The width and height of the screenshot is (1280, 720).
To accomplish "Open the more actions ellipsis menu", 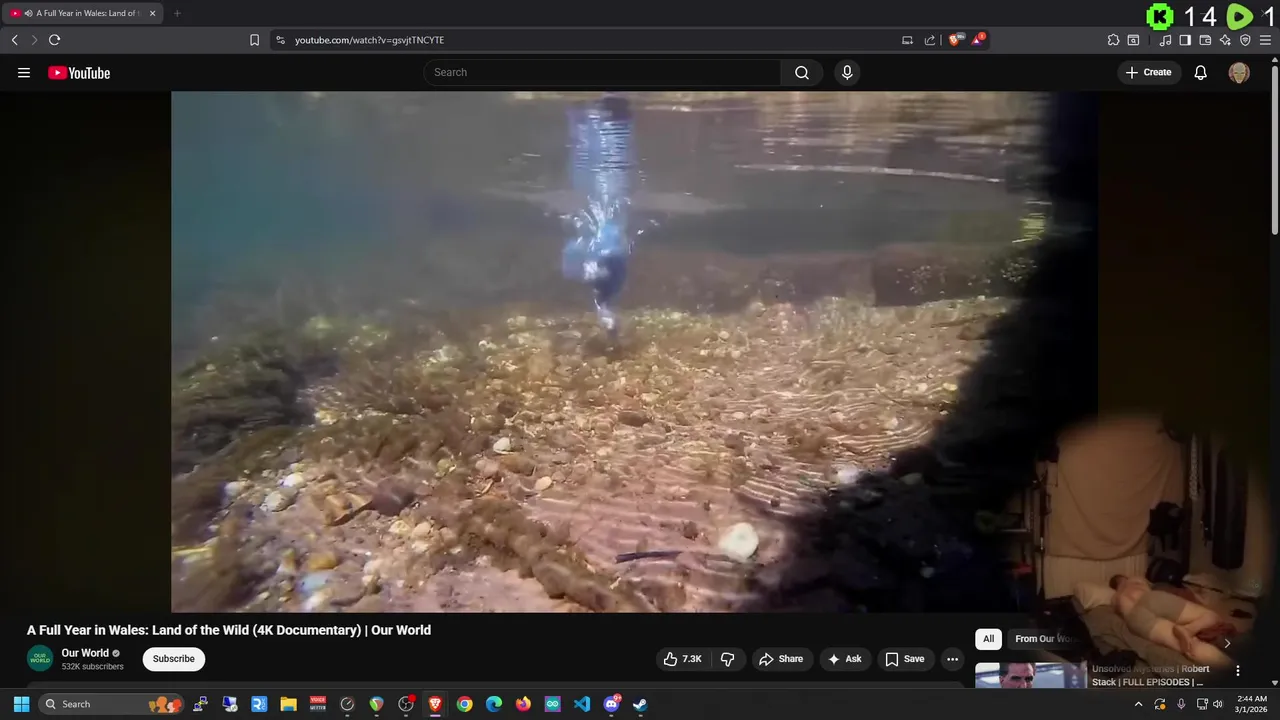I will point(953,659).
